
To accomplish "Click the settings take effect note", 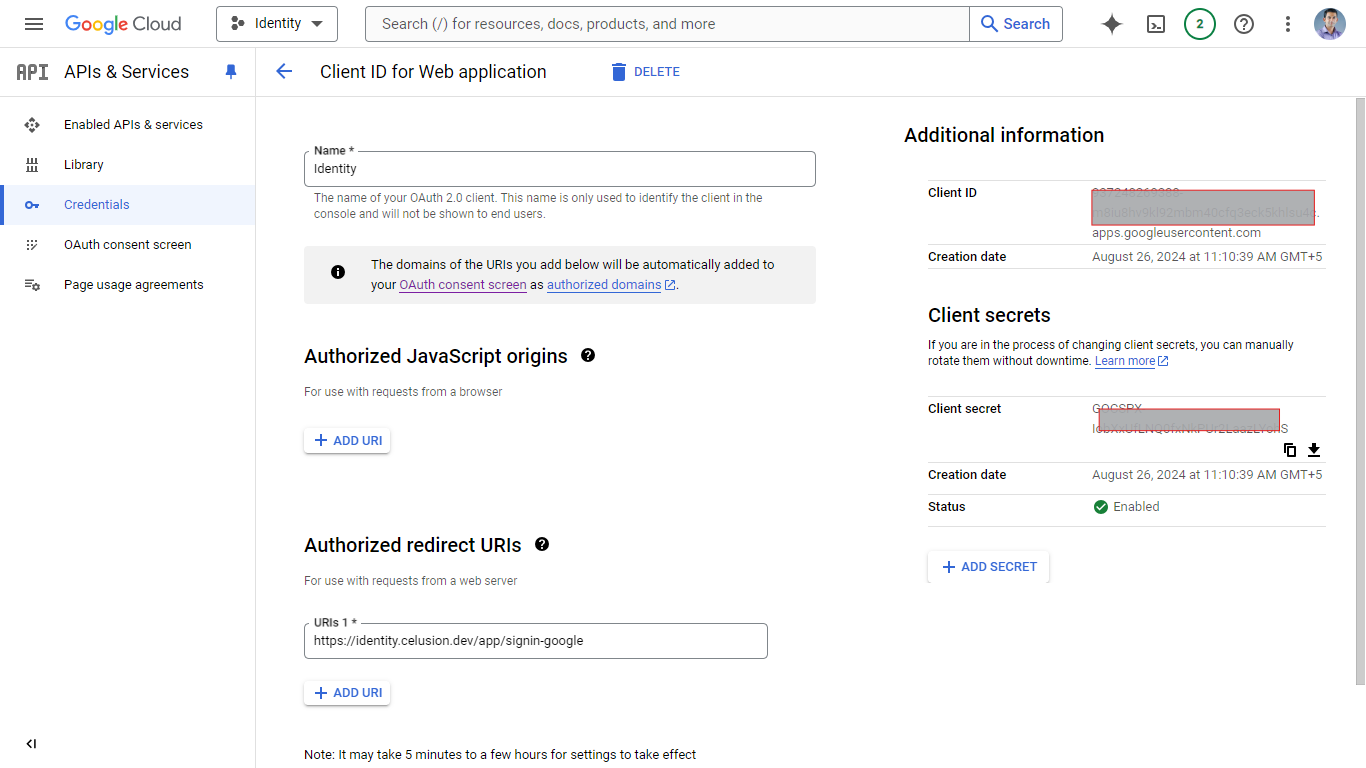I will click(500, 755).
